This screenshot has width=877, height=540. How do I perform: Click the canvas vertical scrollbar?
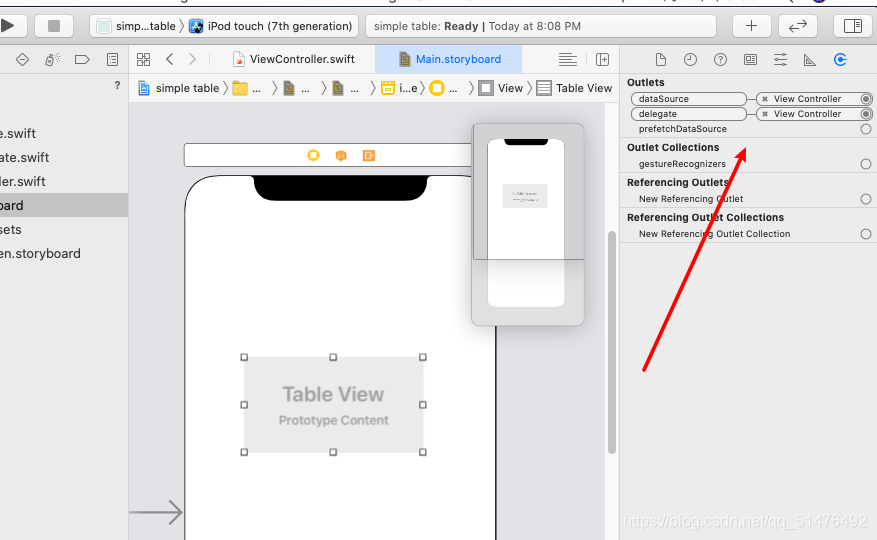pyautogui.click(x=612, y=341)
